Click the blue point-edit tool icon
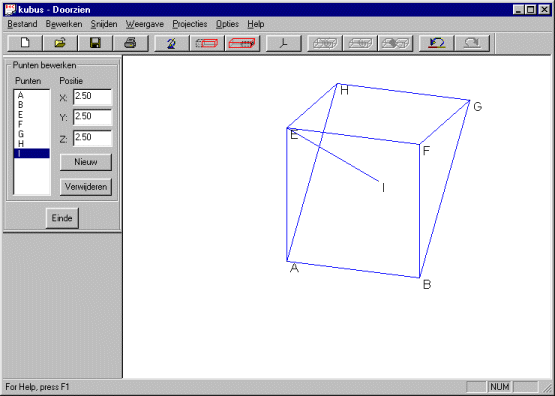Viewport: 555px width, 396px height. [172, 43]
